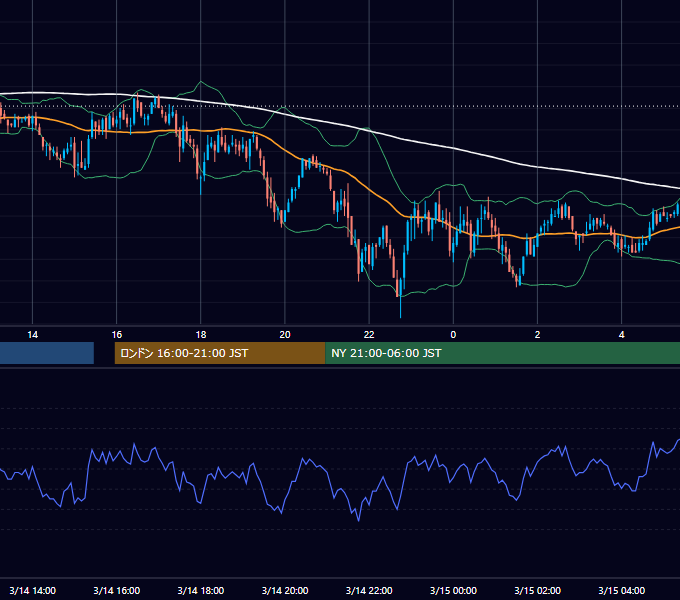
Task: Click the 4 hour axis label
Action: [x=621, y=335]
